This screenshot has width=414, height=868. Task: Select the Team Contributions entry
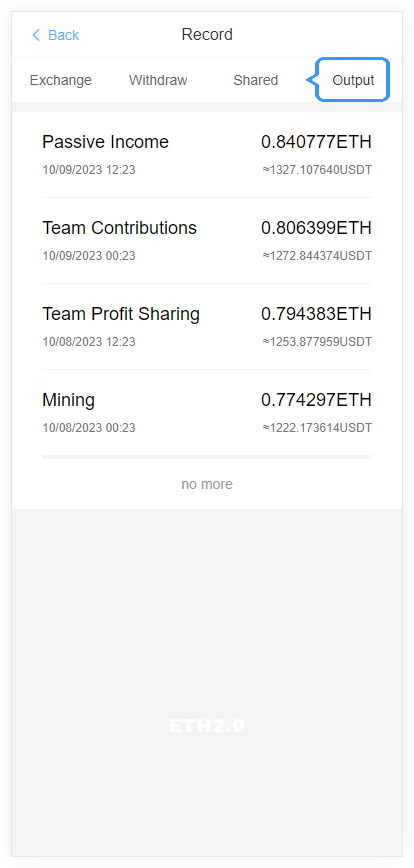(207, 240)
